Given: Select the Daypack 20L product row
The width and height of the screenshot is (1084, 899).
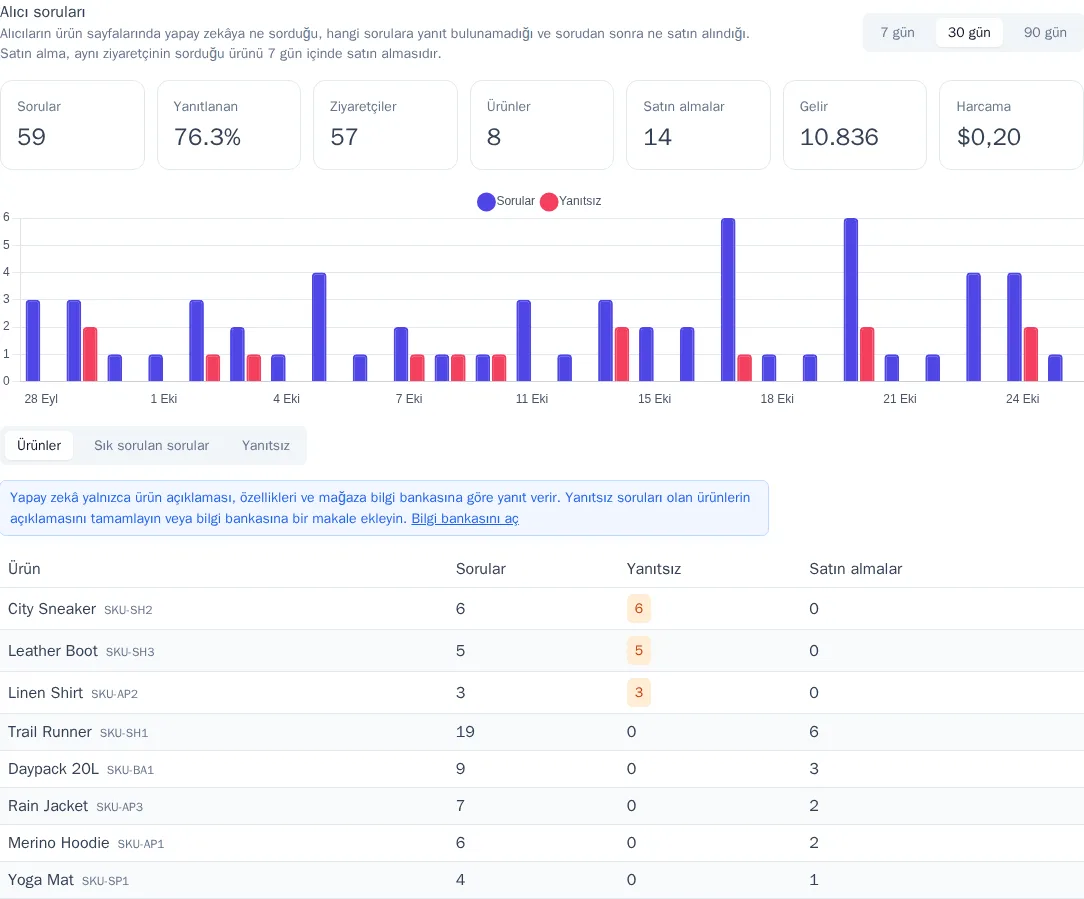Looking at the screenshot, I should pyautogui.click(x=542, y=769).
